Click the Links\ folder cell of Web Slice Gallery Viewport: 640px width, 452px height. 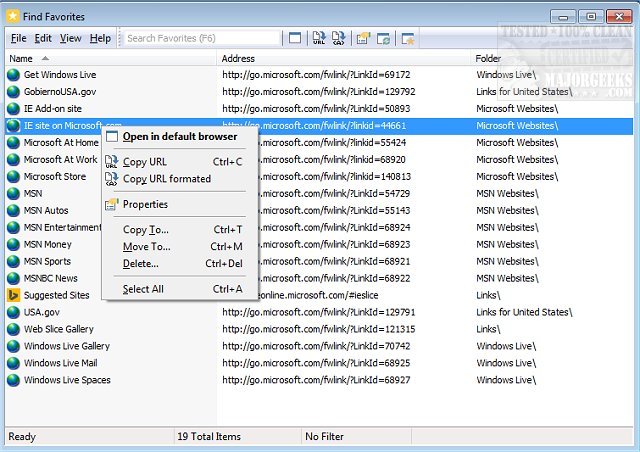pos(488,329)
